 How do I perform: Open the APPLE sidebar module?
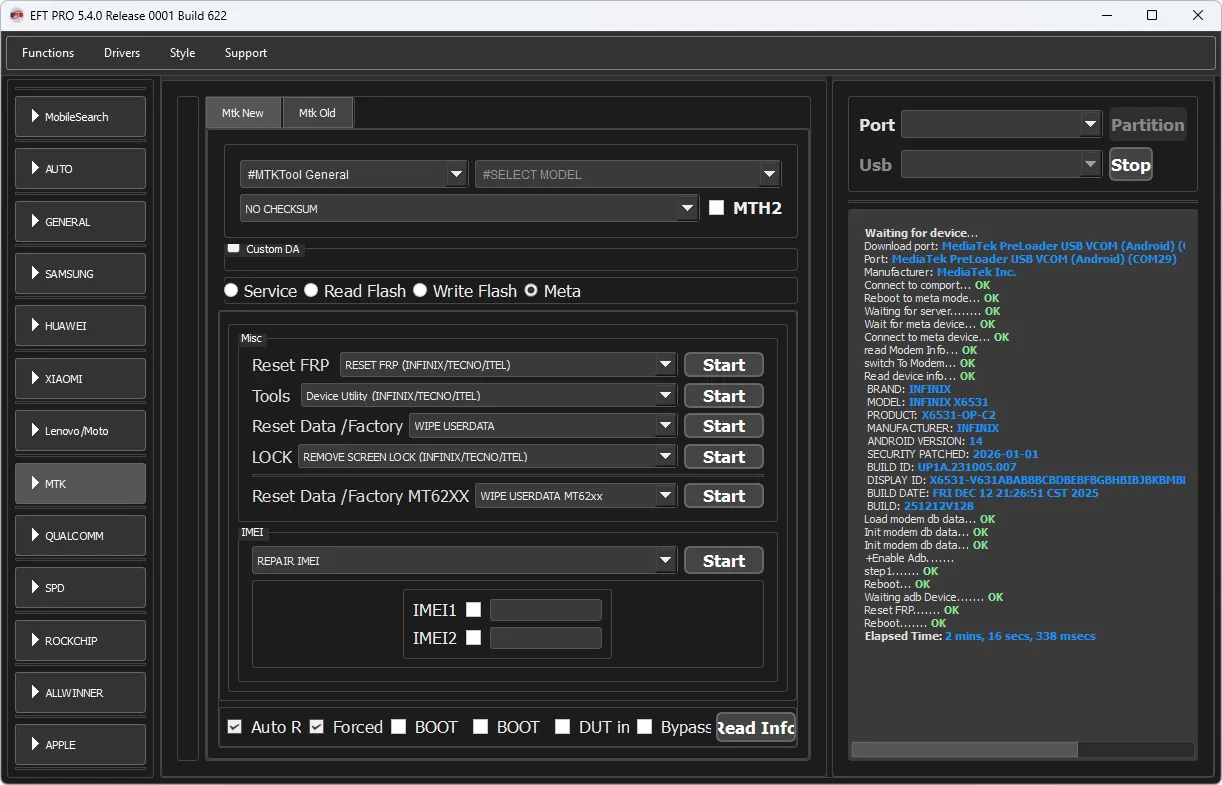(x=80, y=745)
